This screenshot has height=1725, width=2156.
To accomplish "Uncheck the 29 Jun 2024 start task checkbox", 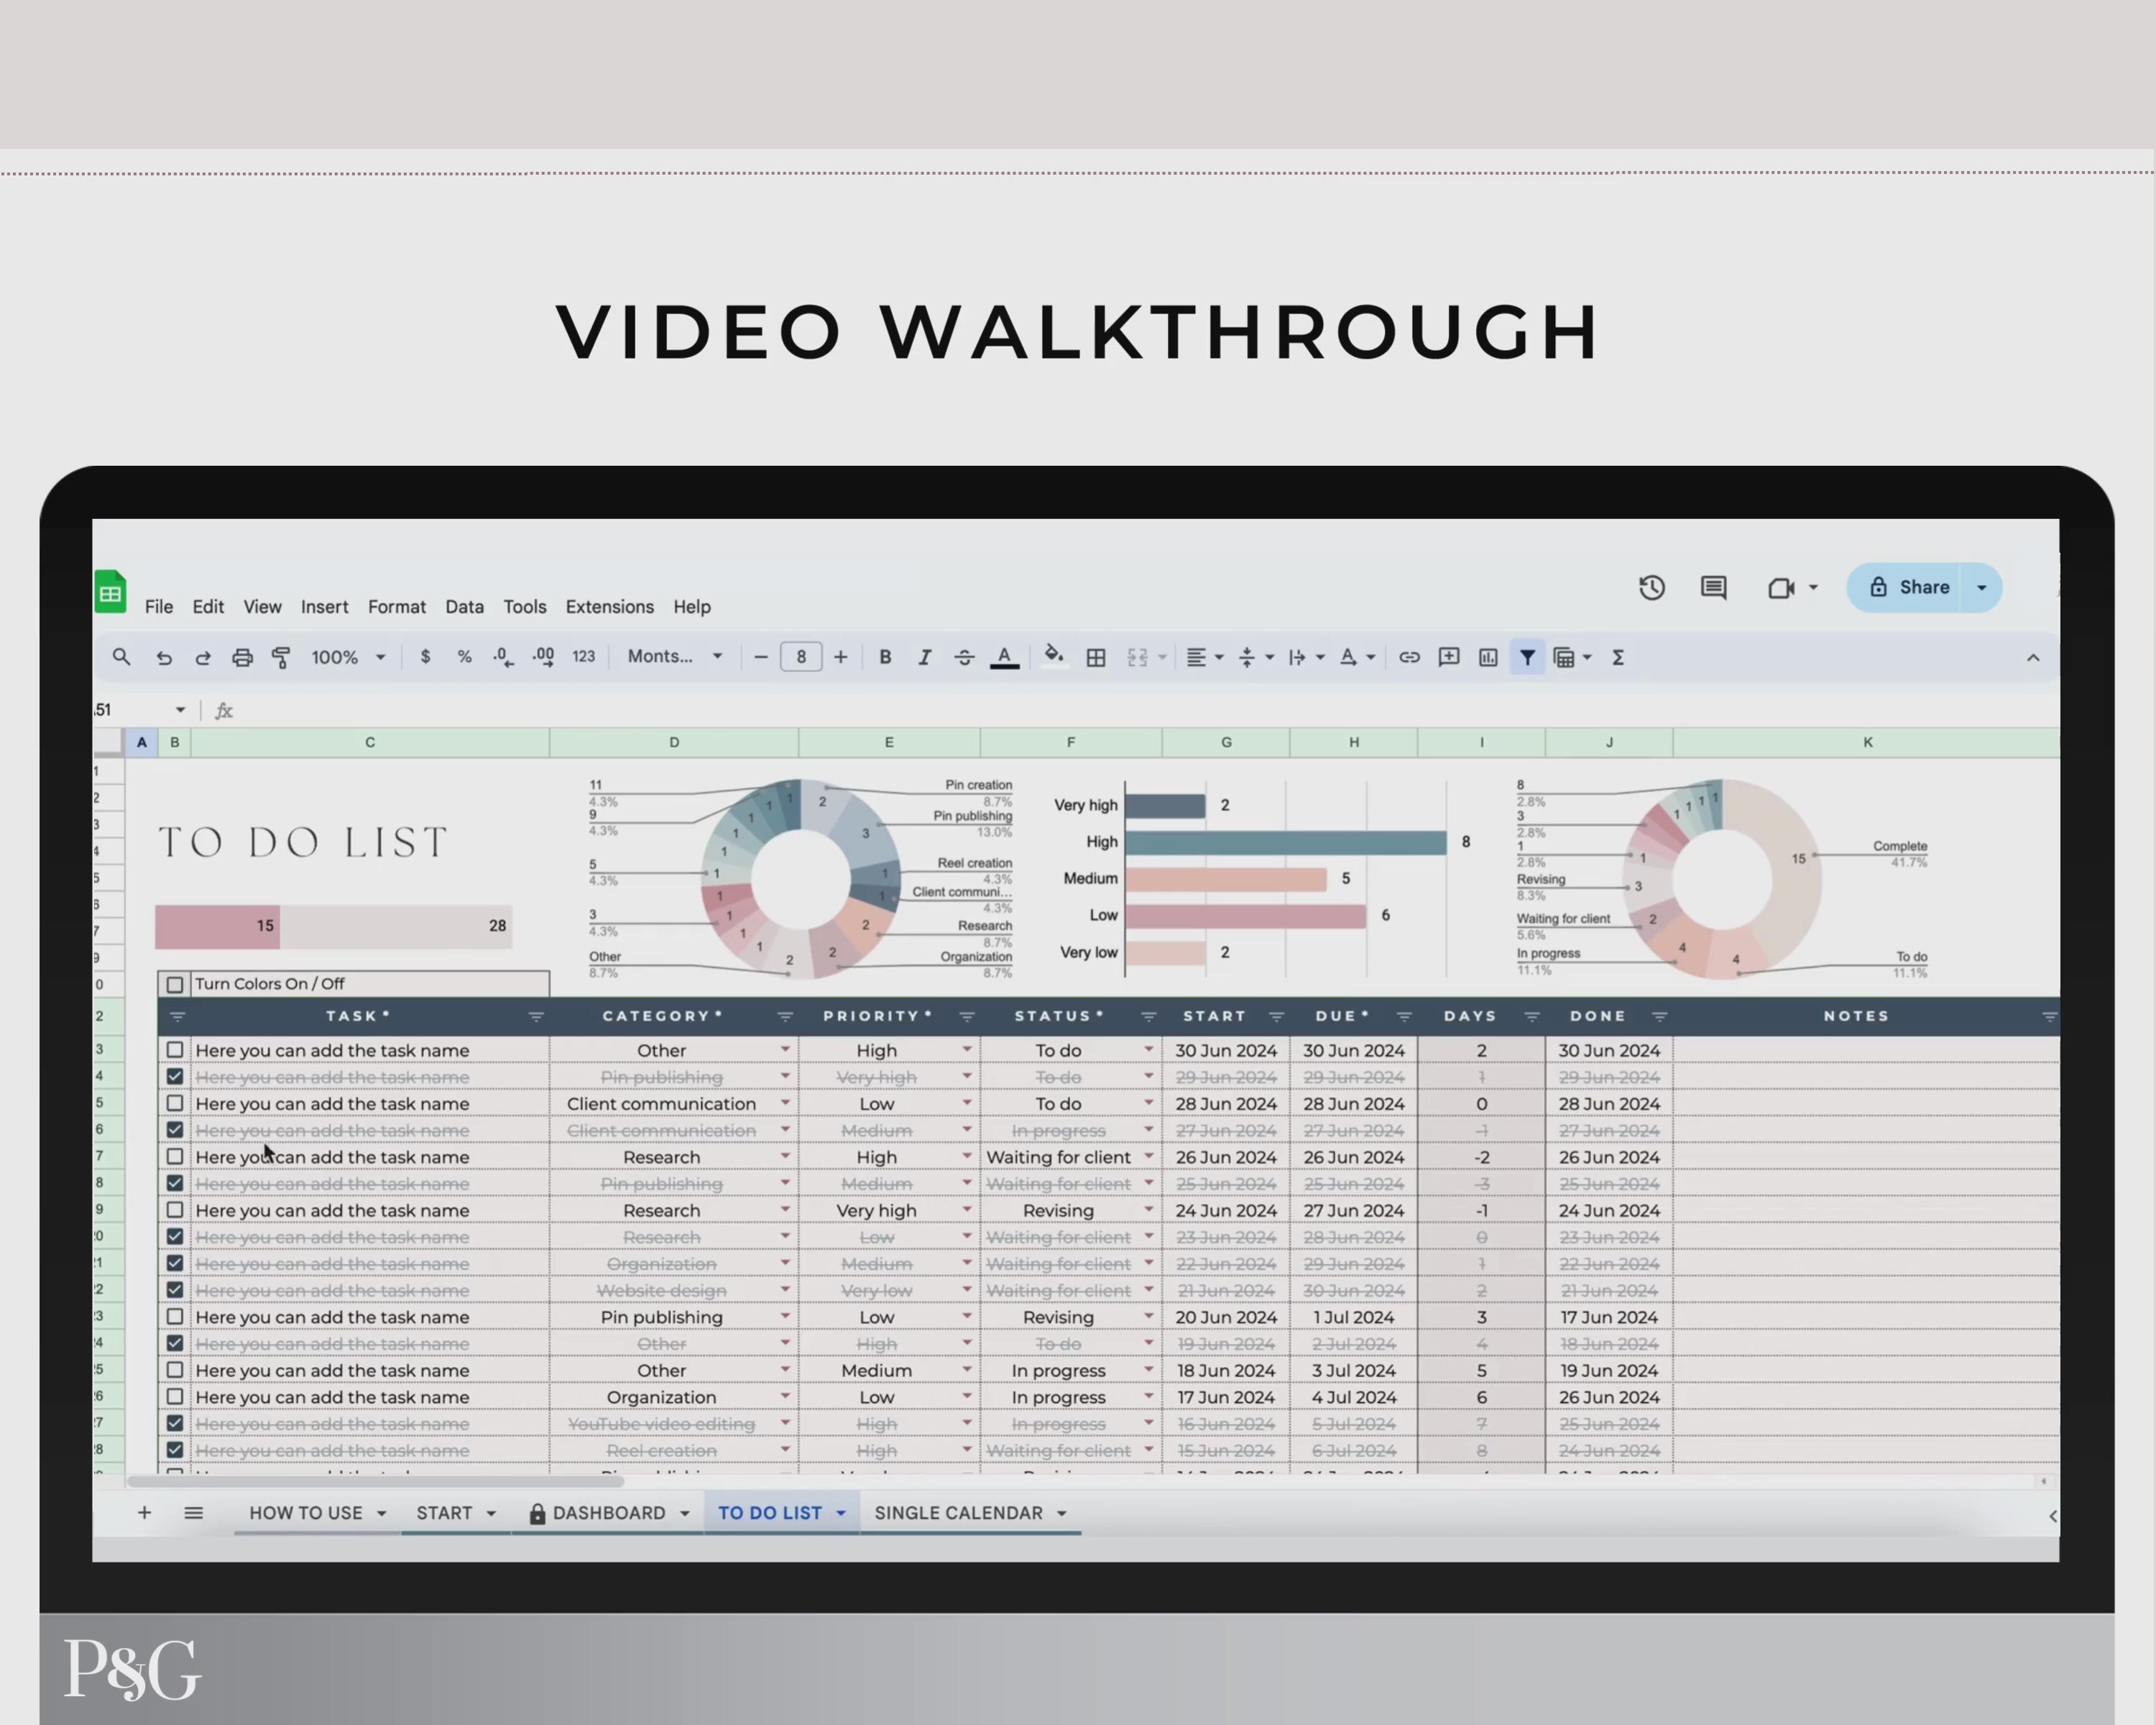I will [175, 1077].
